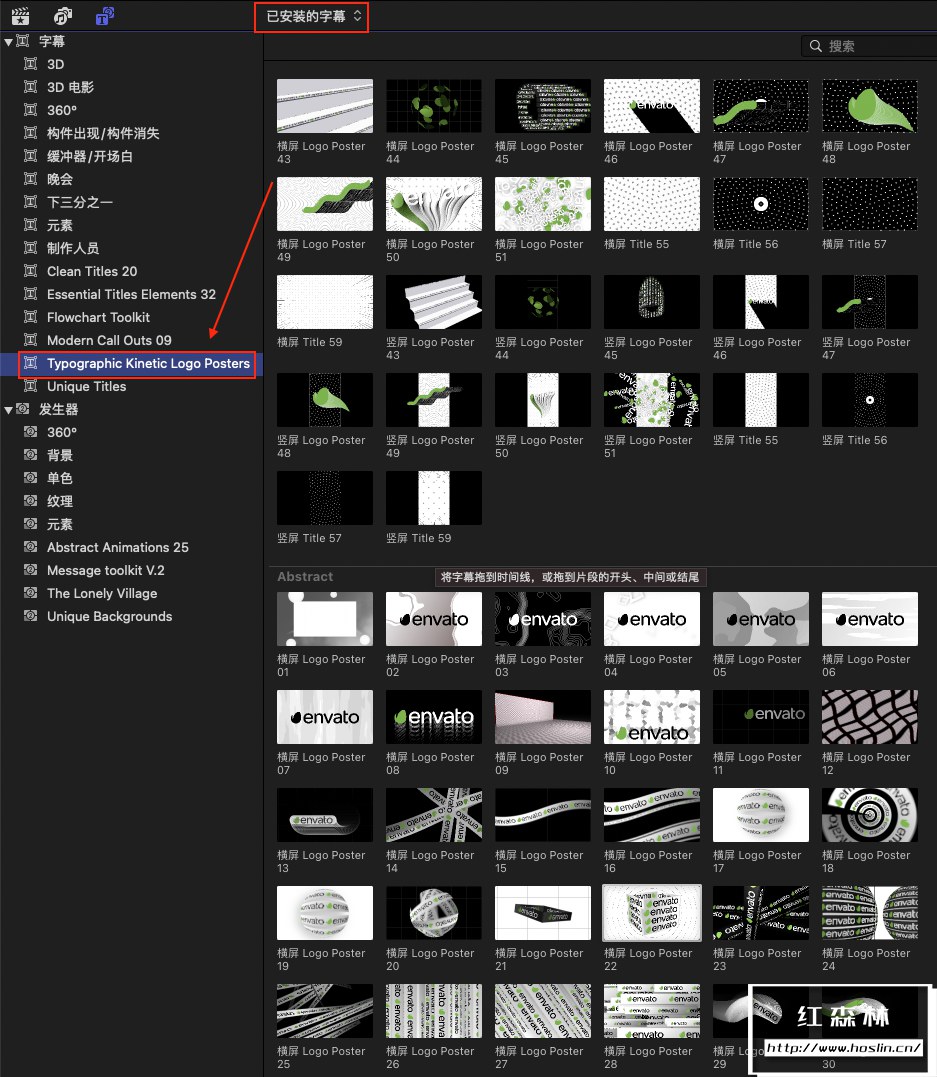Select 横屏 Logo Poster 50 thumbnail

[434, 204]
